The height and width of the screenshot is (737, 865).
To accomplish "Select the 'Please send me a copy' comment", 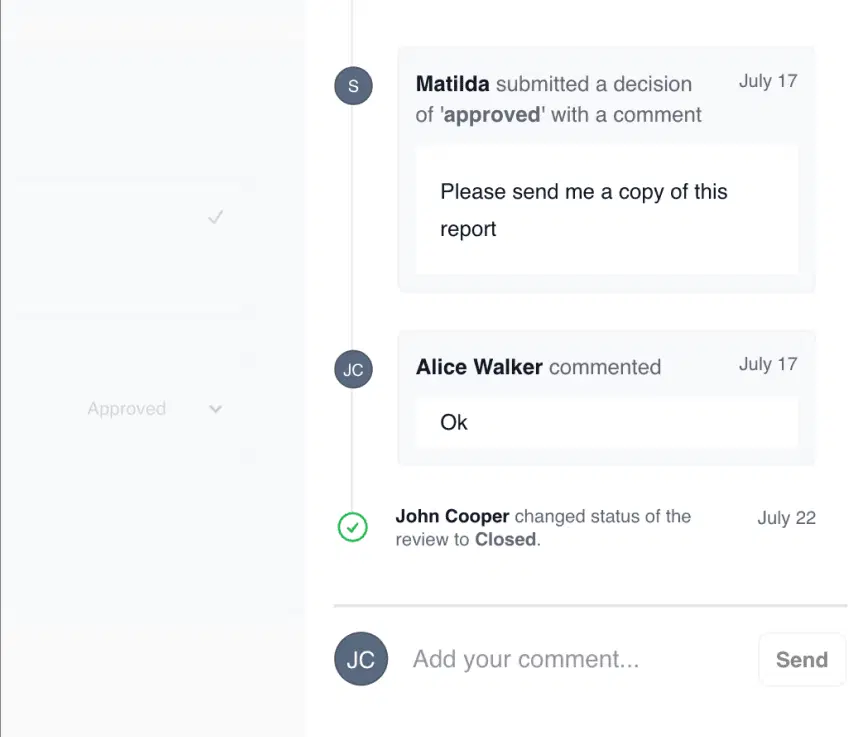I will tap(607, 210).
